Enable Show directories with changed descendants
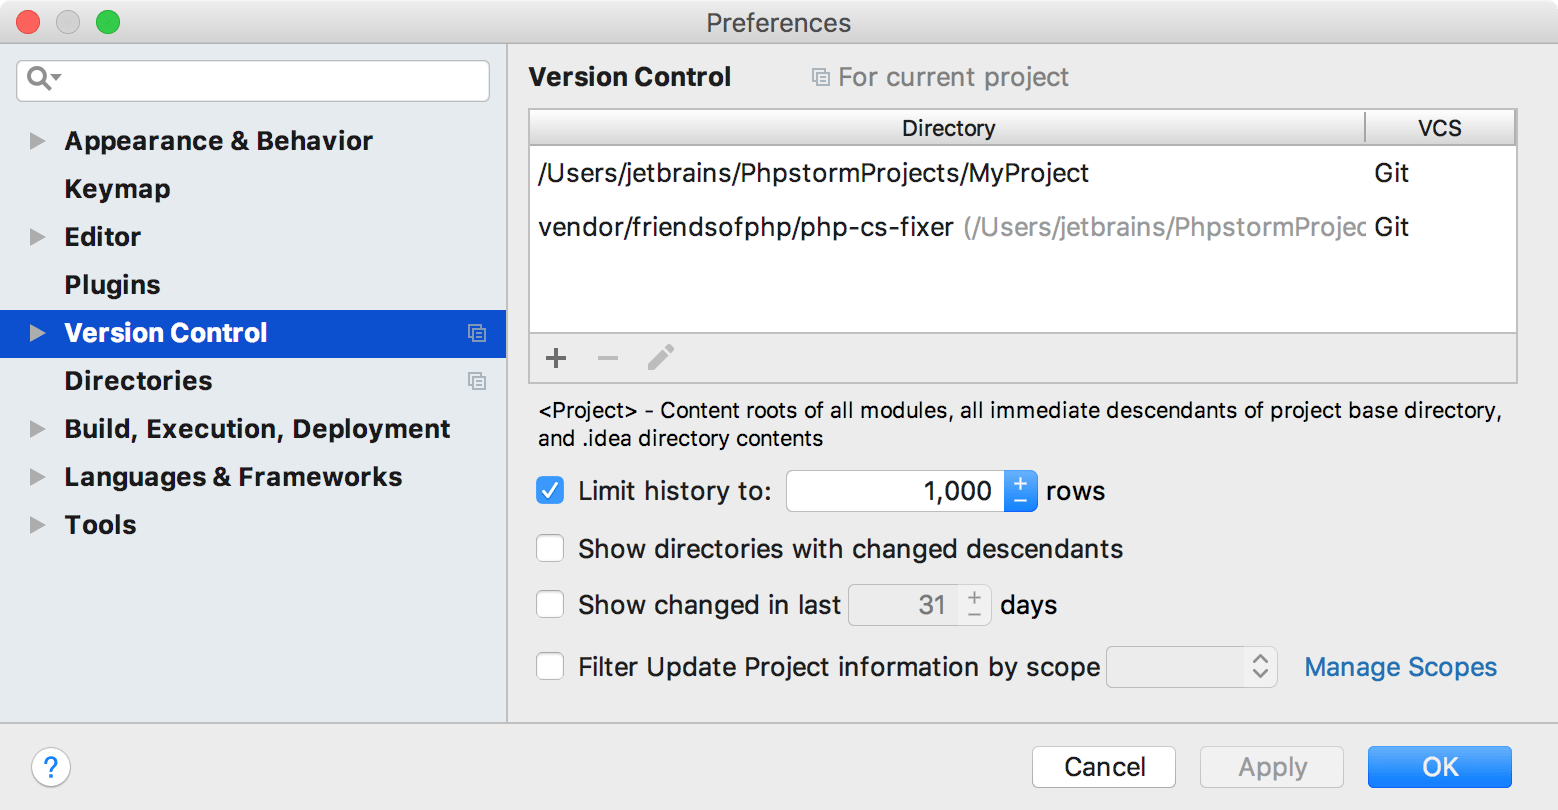Screen dimensions: 1558x810 pyautogui.click(x=549, y=548)
